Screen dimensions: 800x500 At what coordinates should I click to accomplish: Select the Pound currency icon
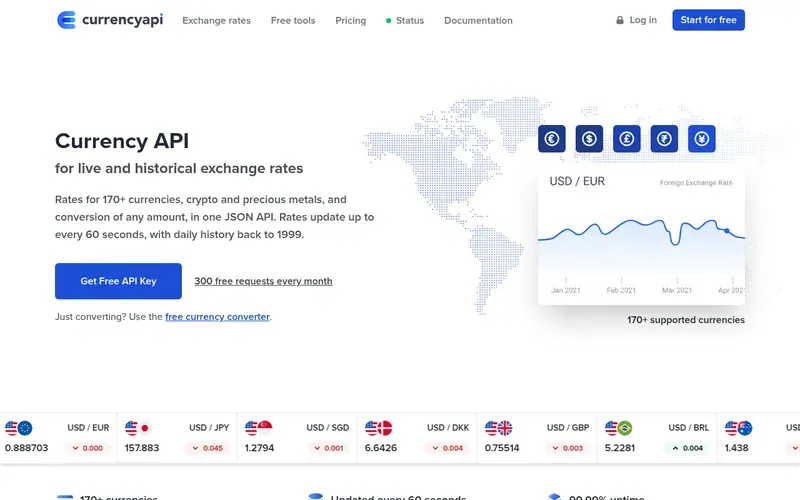pos(627,139)
